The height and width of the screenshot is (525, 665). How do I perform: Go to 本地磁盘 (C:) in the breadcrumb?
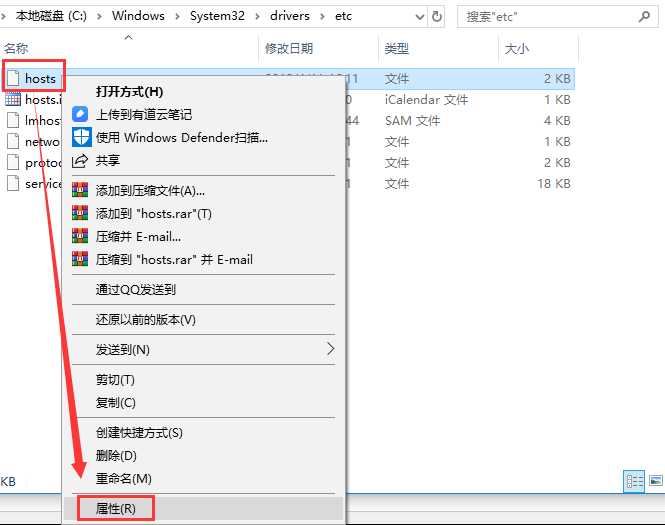tap(51, 16)
